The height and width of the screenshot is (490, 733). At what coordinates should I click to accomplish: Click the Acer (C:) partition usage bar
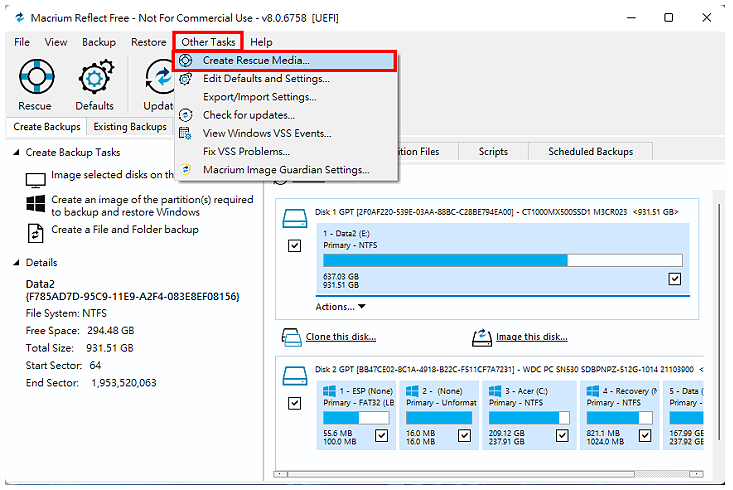[529, 418]
